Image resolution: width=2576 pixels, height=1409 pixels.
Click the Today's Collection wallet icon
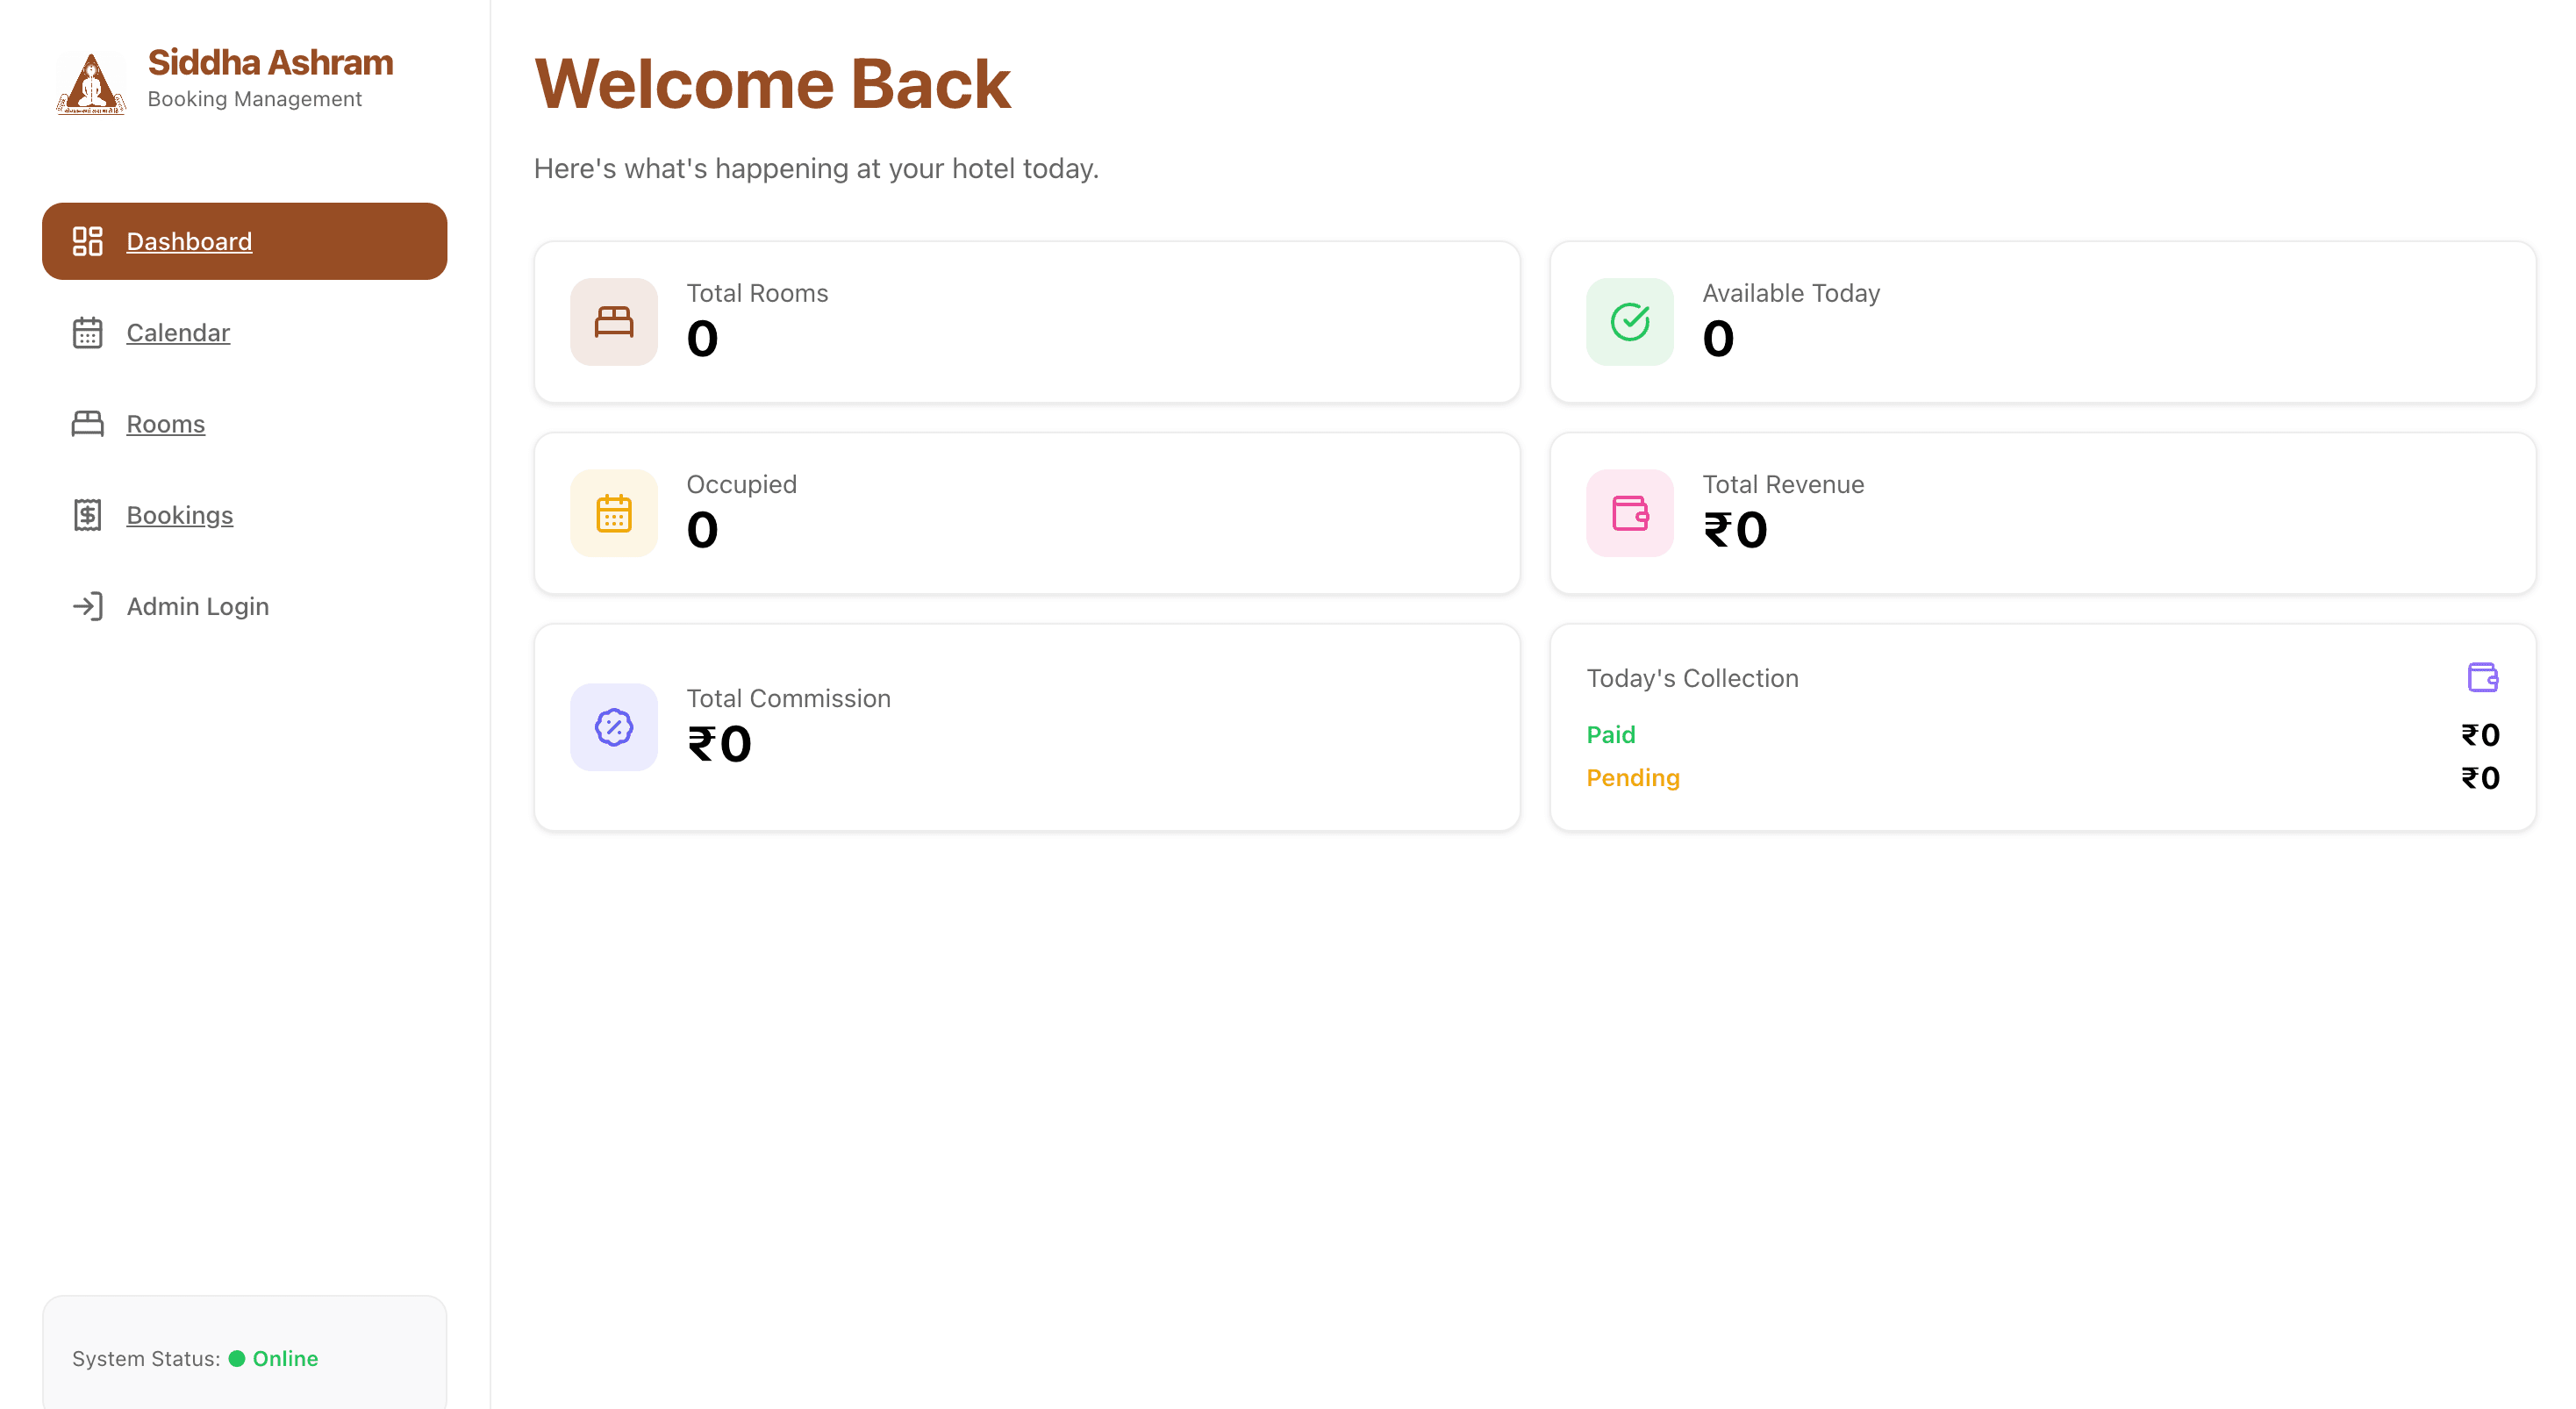tap(2482, 677)
